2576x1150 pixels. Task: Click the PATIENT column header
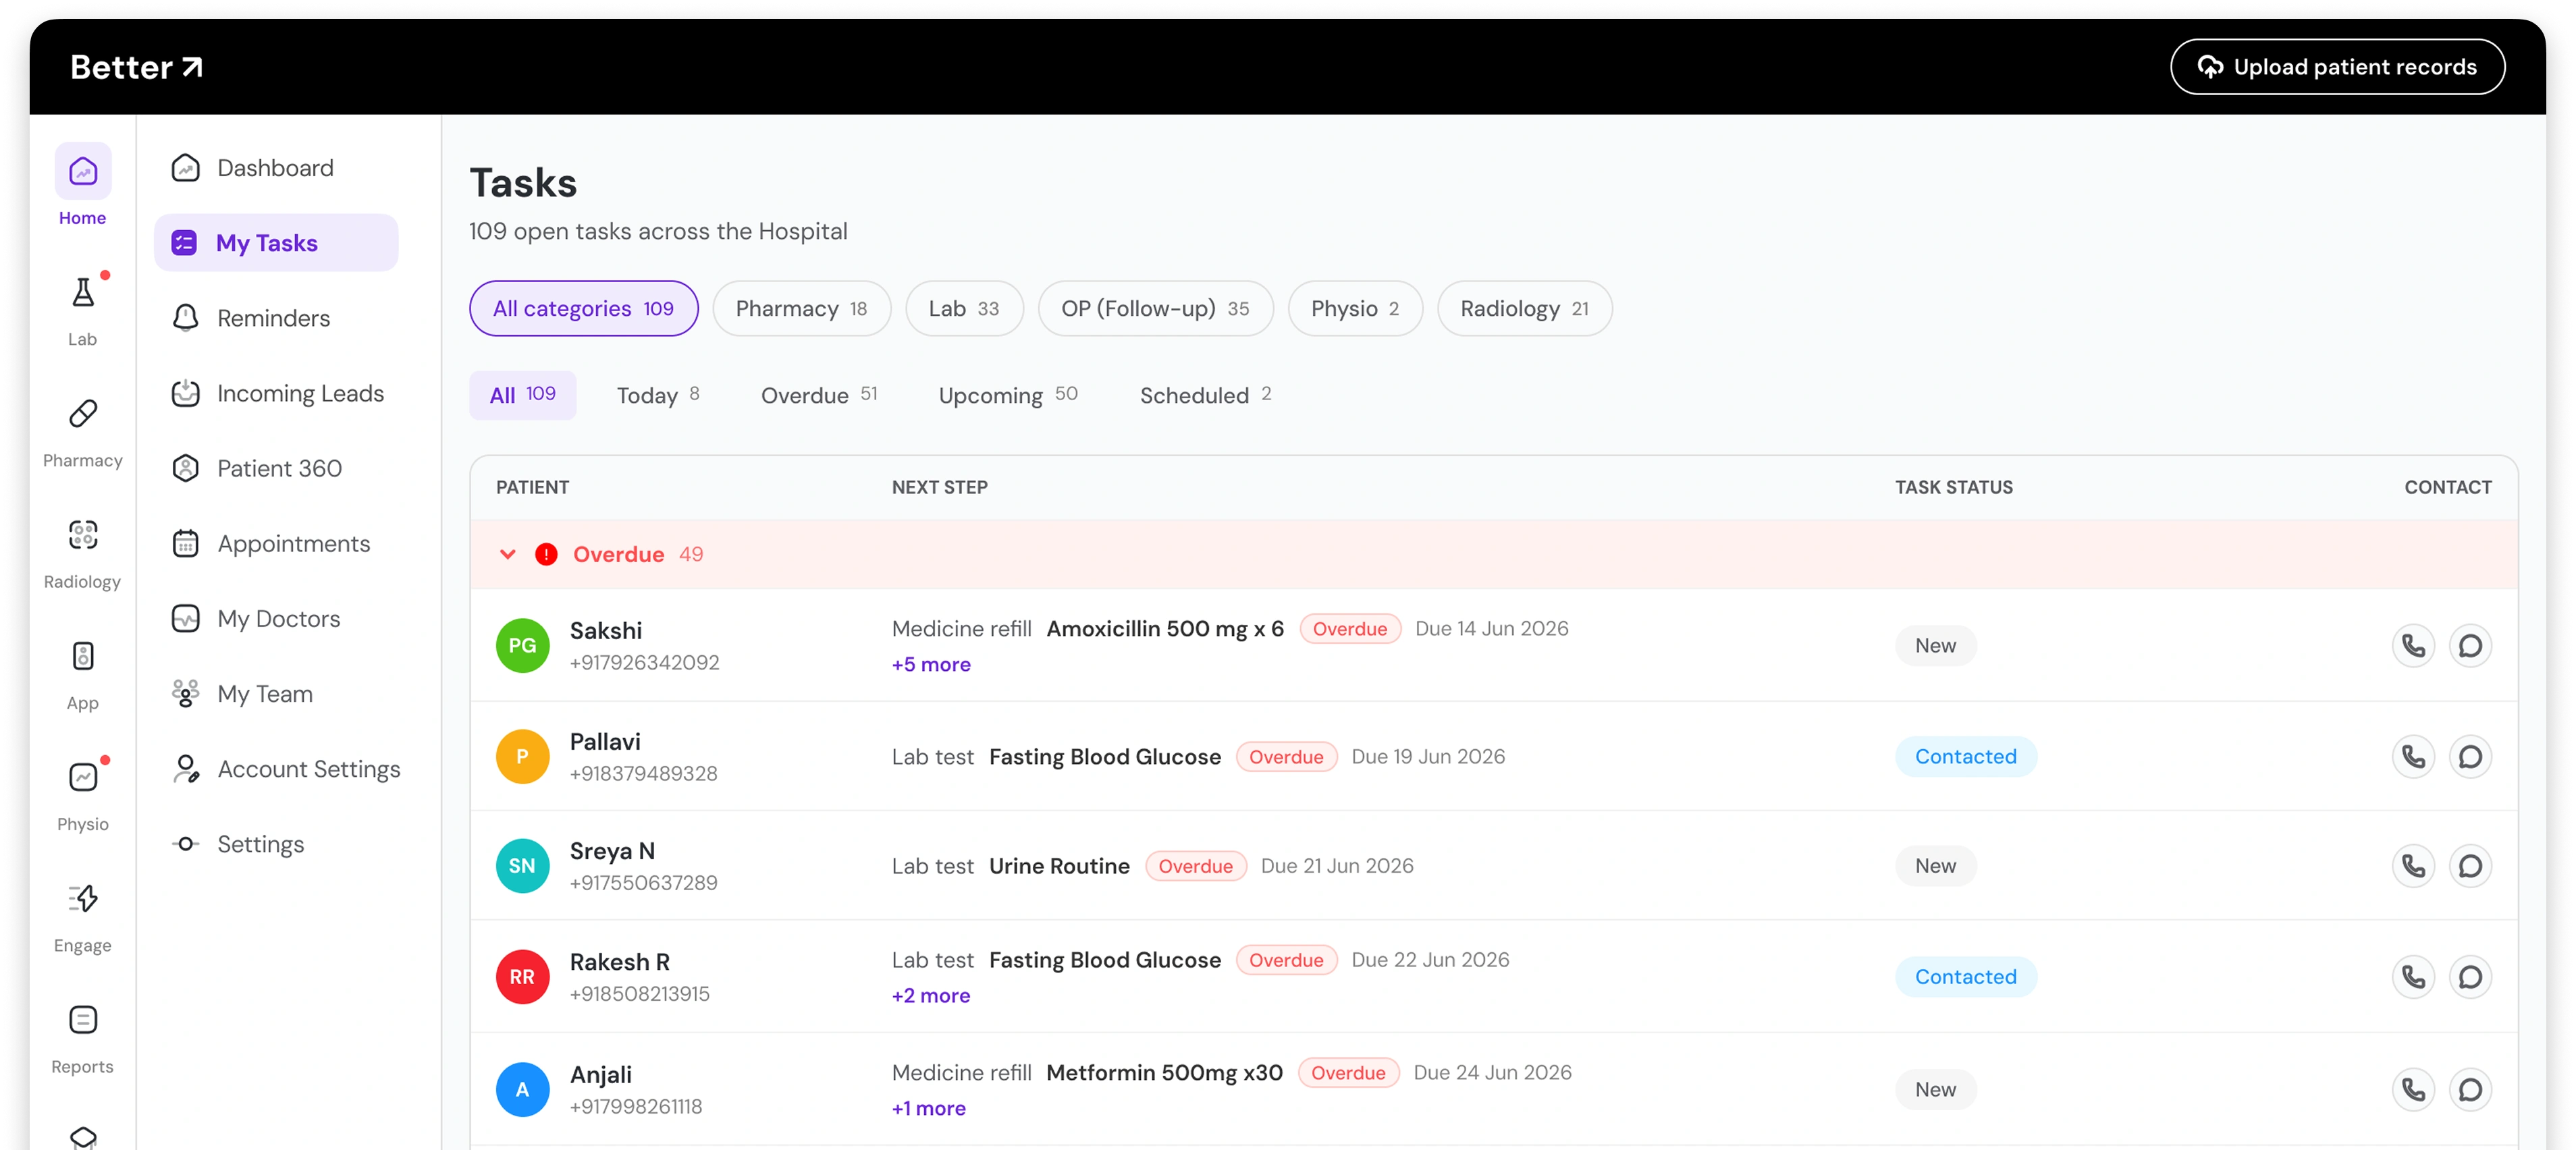pos(532,487)
